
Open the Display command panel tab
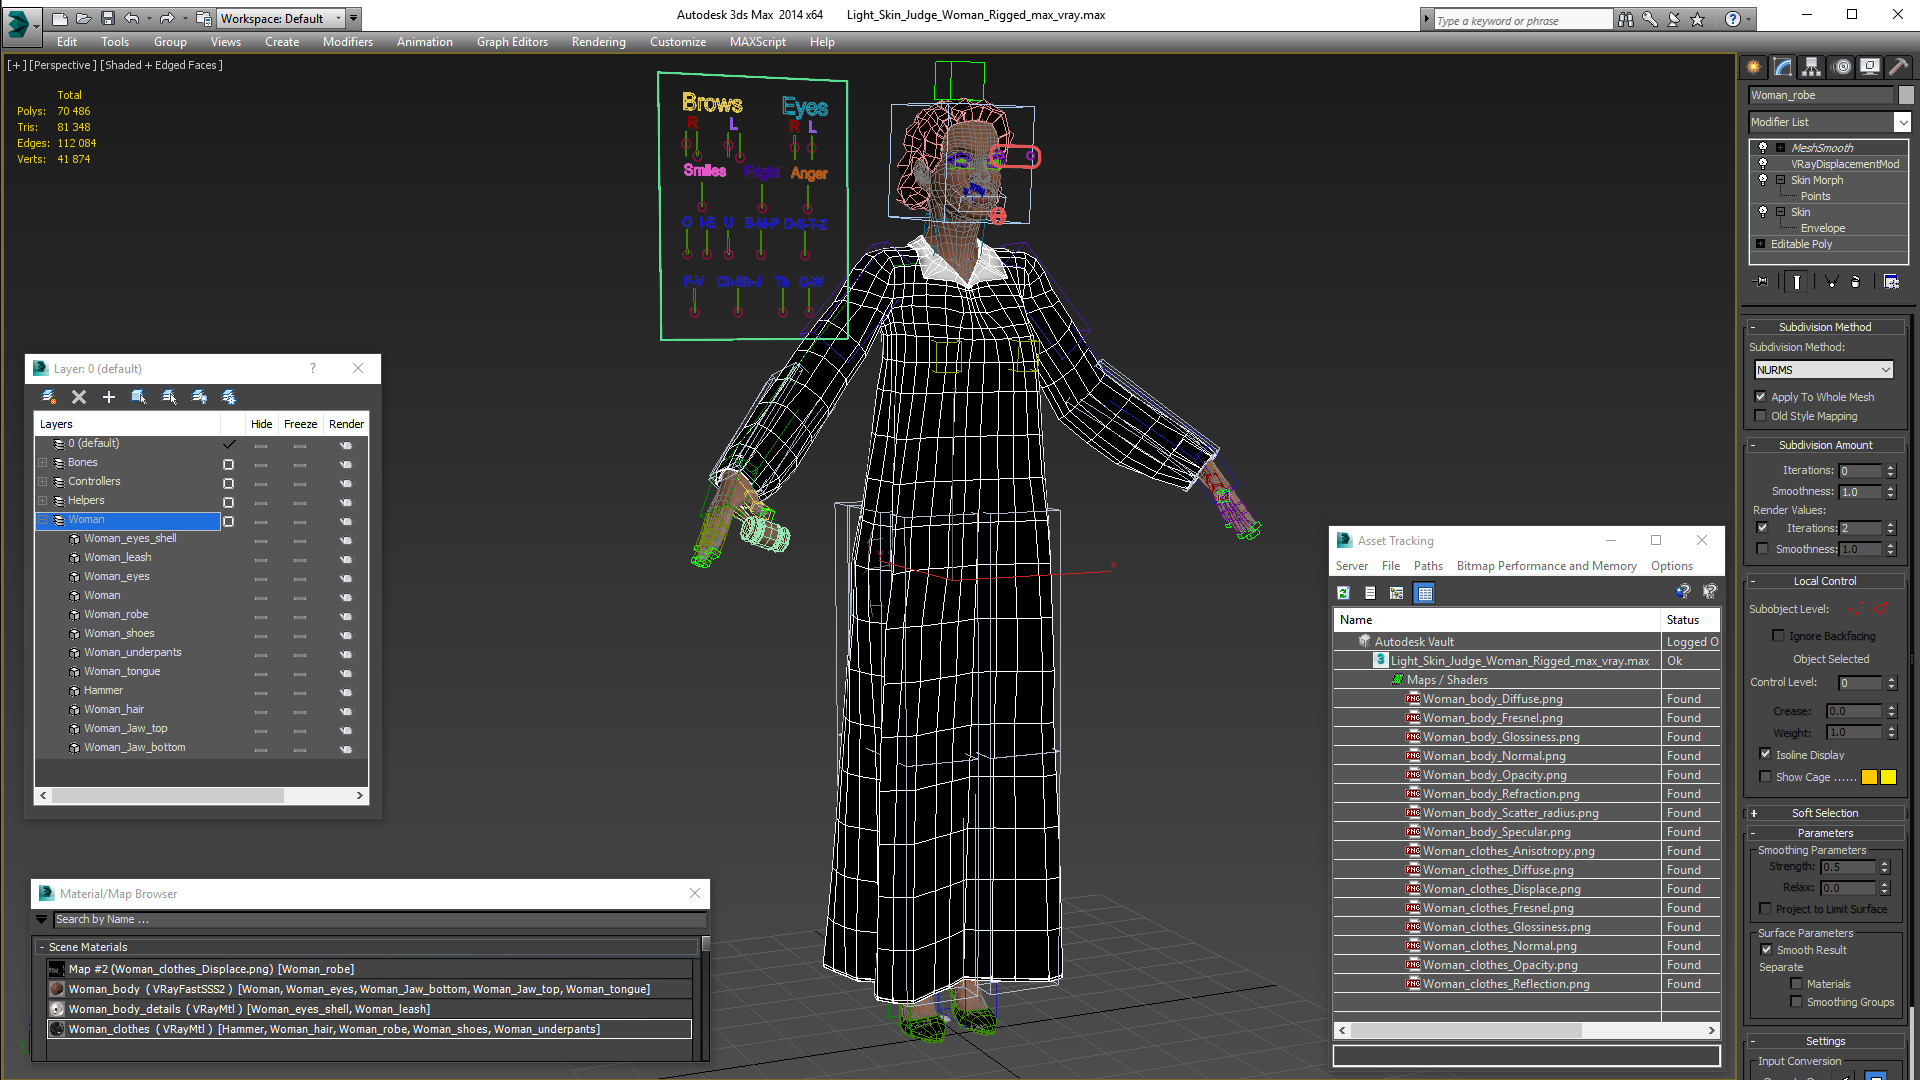pos(1869,67)
